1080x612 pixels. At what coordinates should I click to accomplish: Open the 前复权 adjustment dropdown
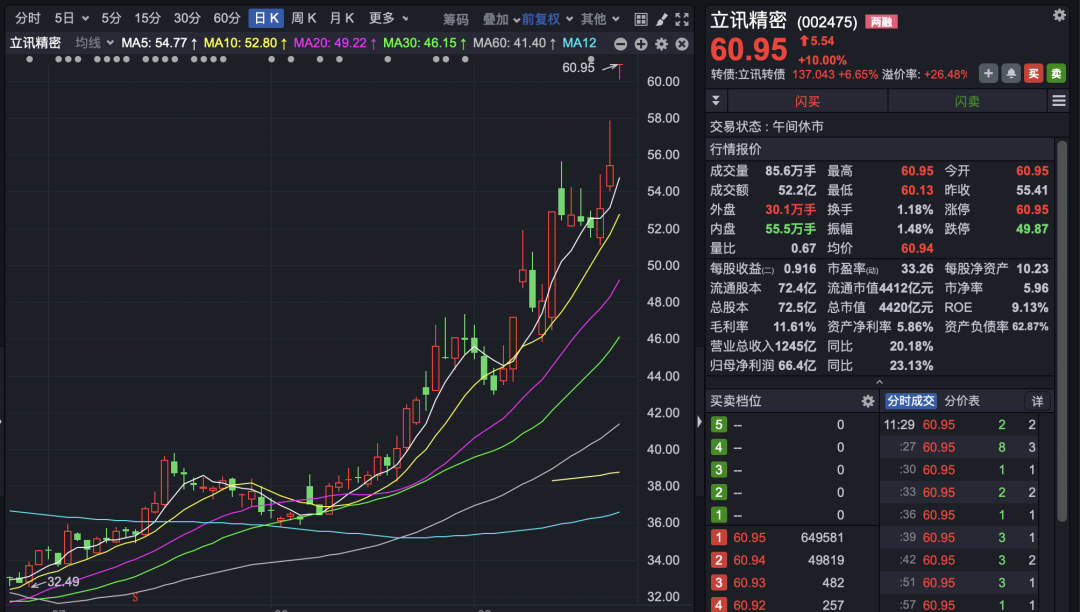point(546,19)
